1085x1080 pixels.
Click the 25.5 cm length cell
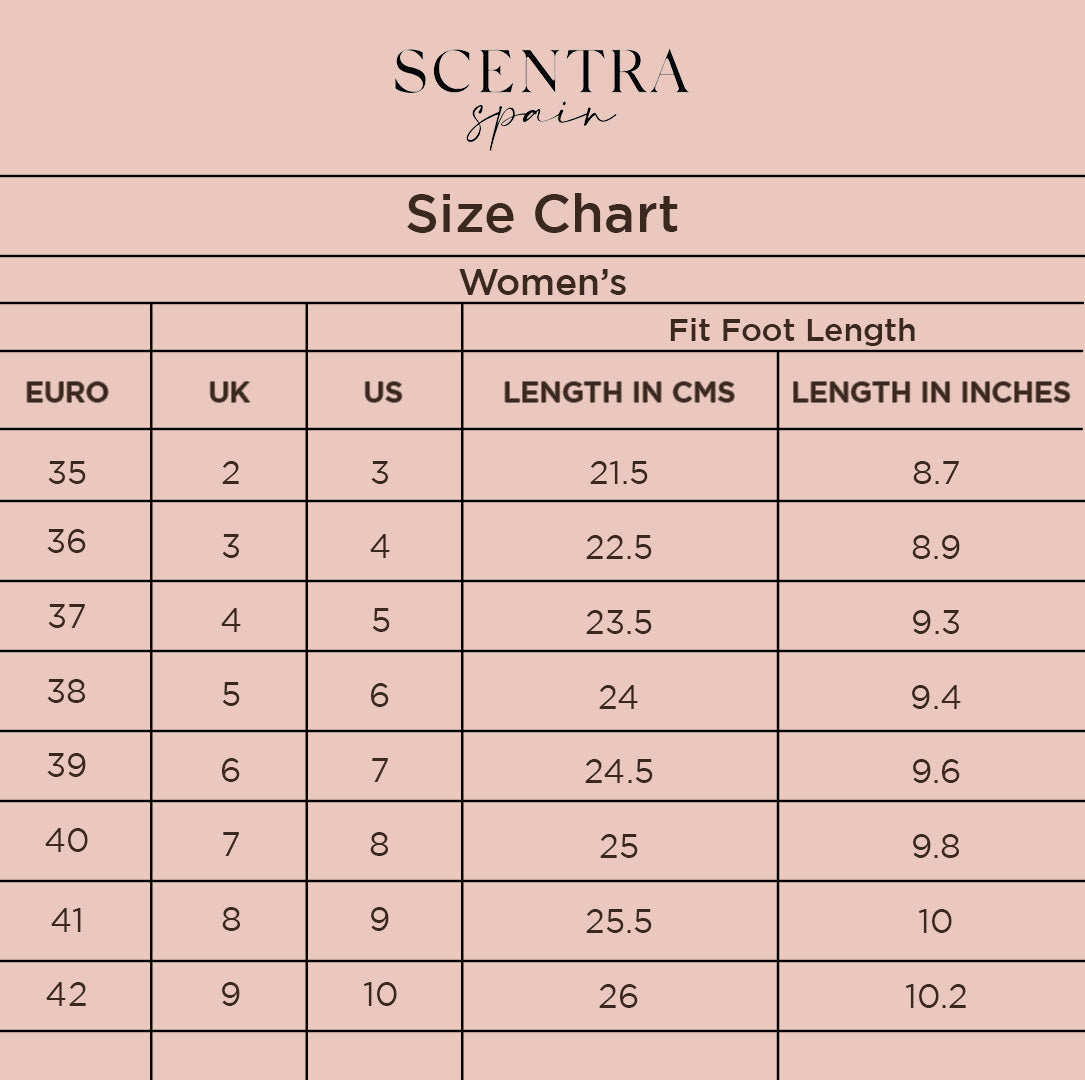click(619, 921)
